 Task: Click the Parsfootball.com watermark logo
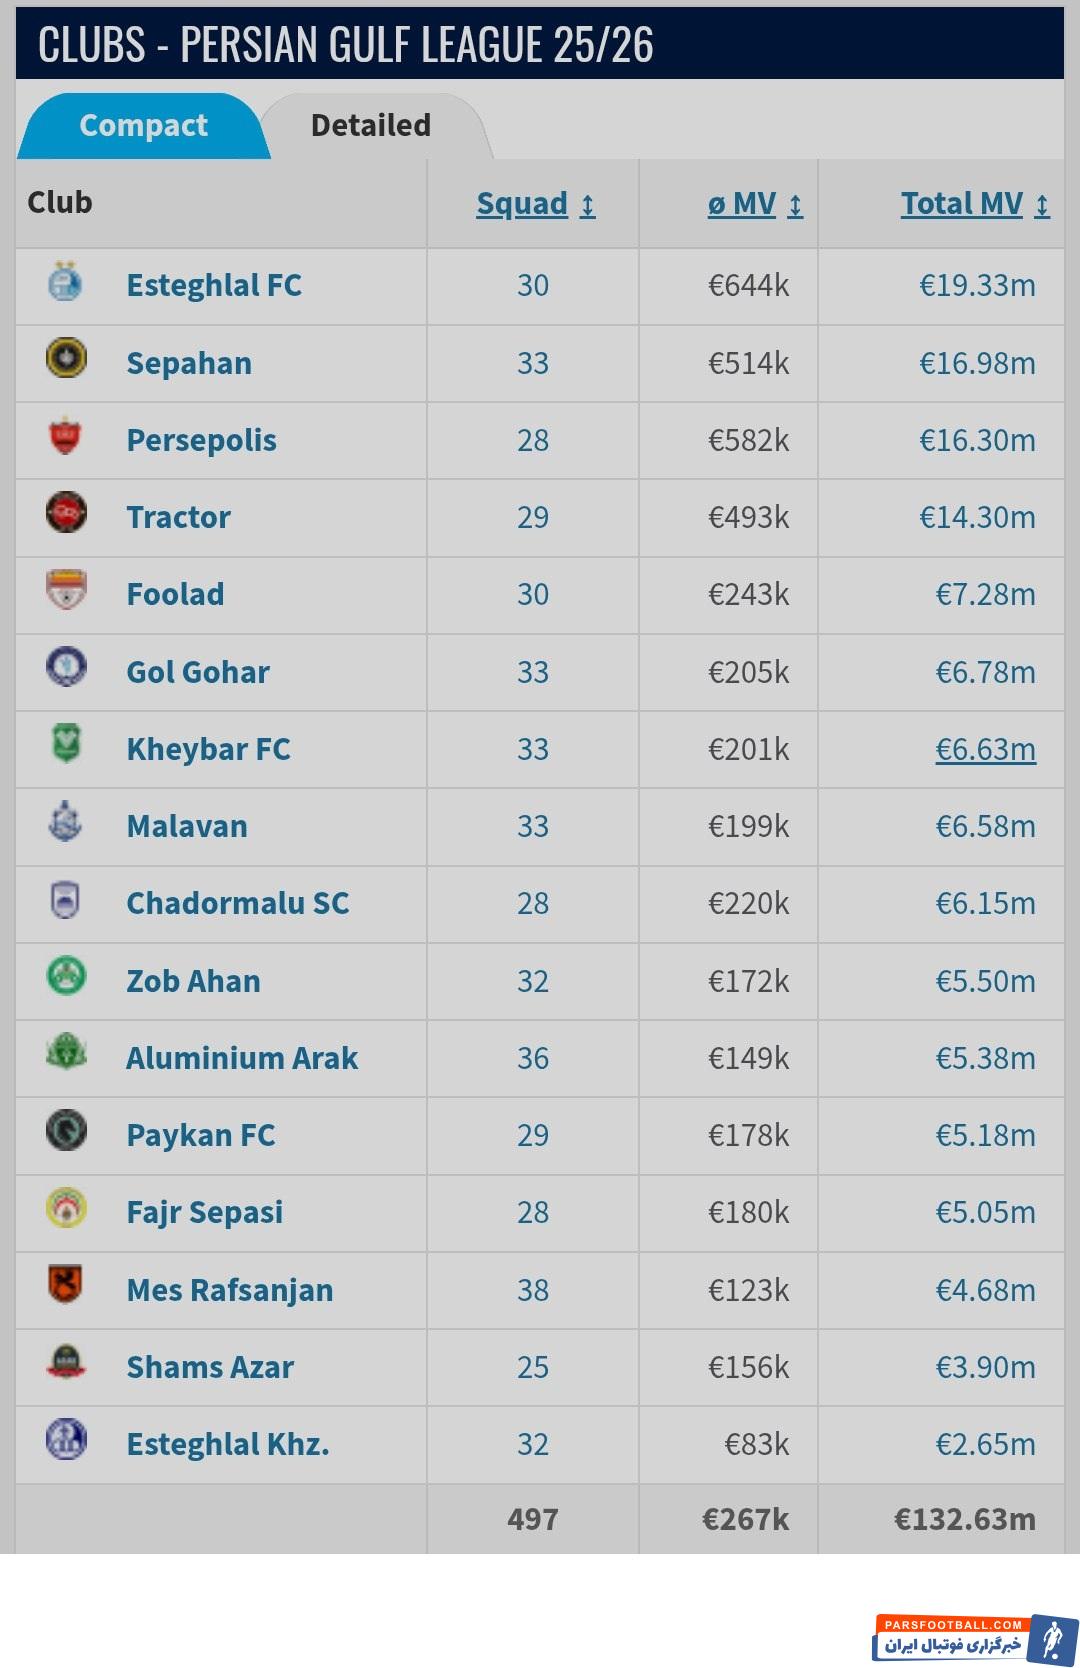pyautogui.click(x=975, y=1638)
